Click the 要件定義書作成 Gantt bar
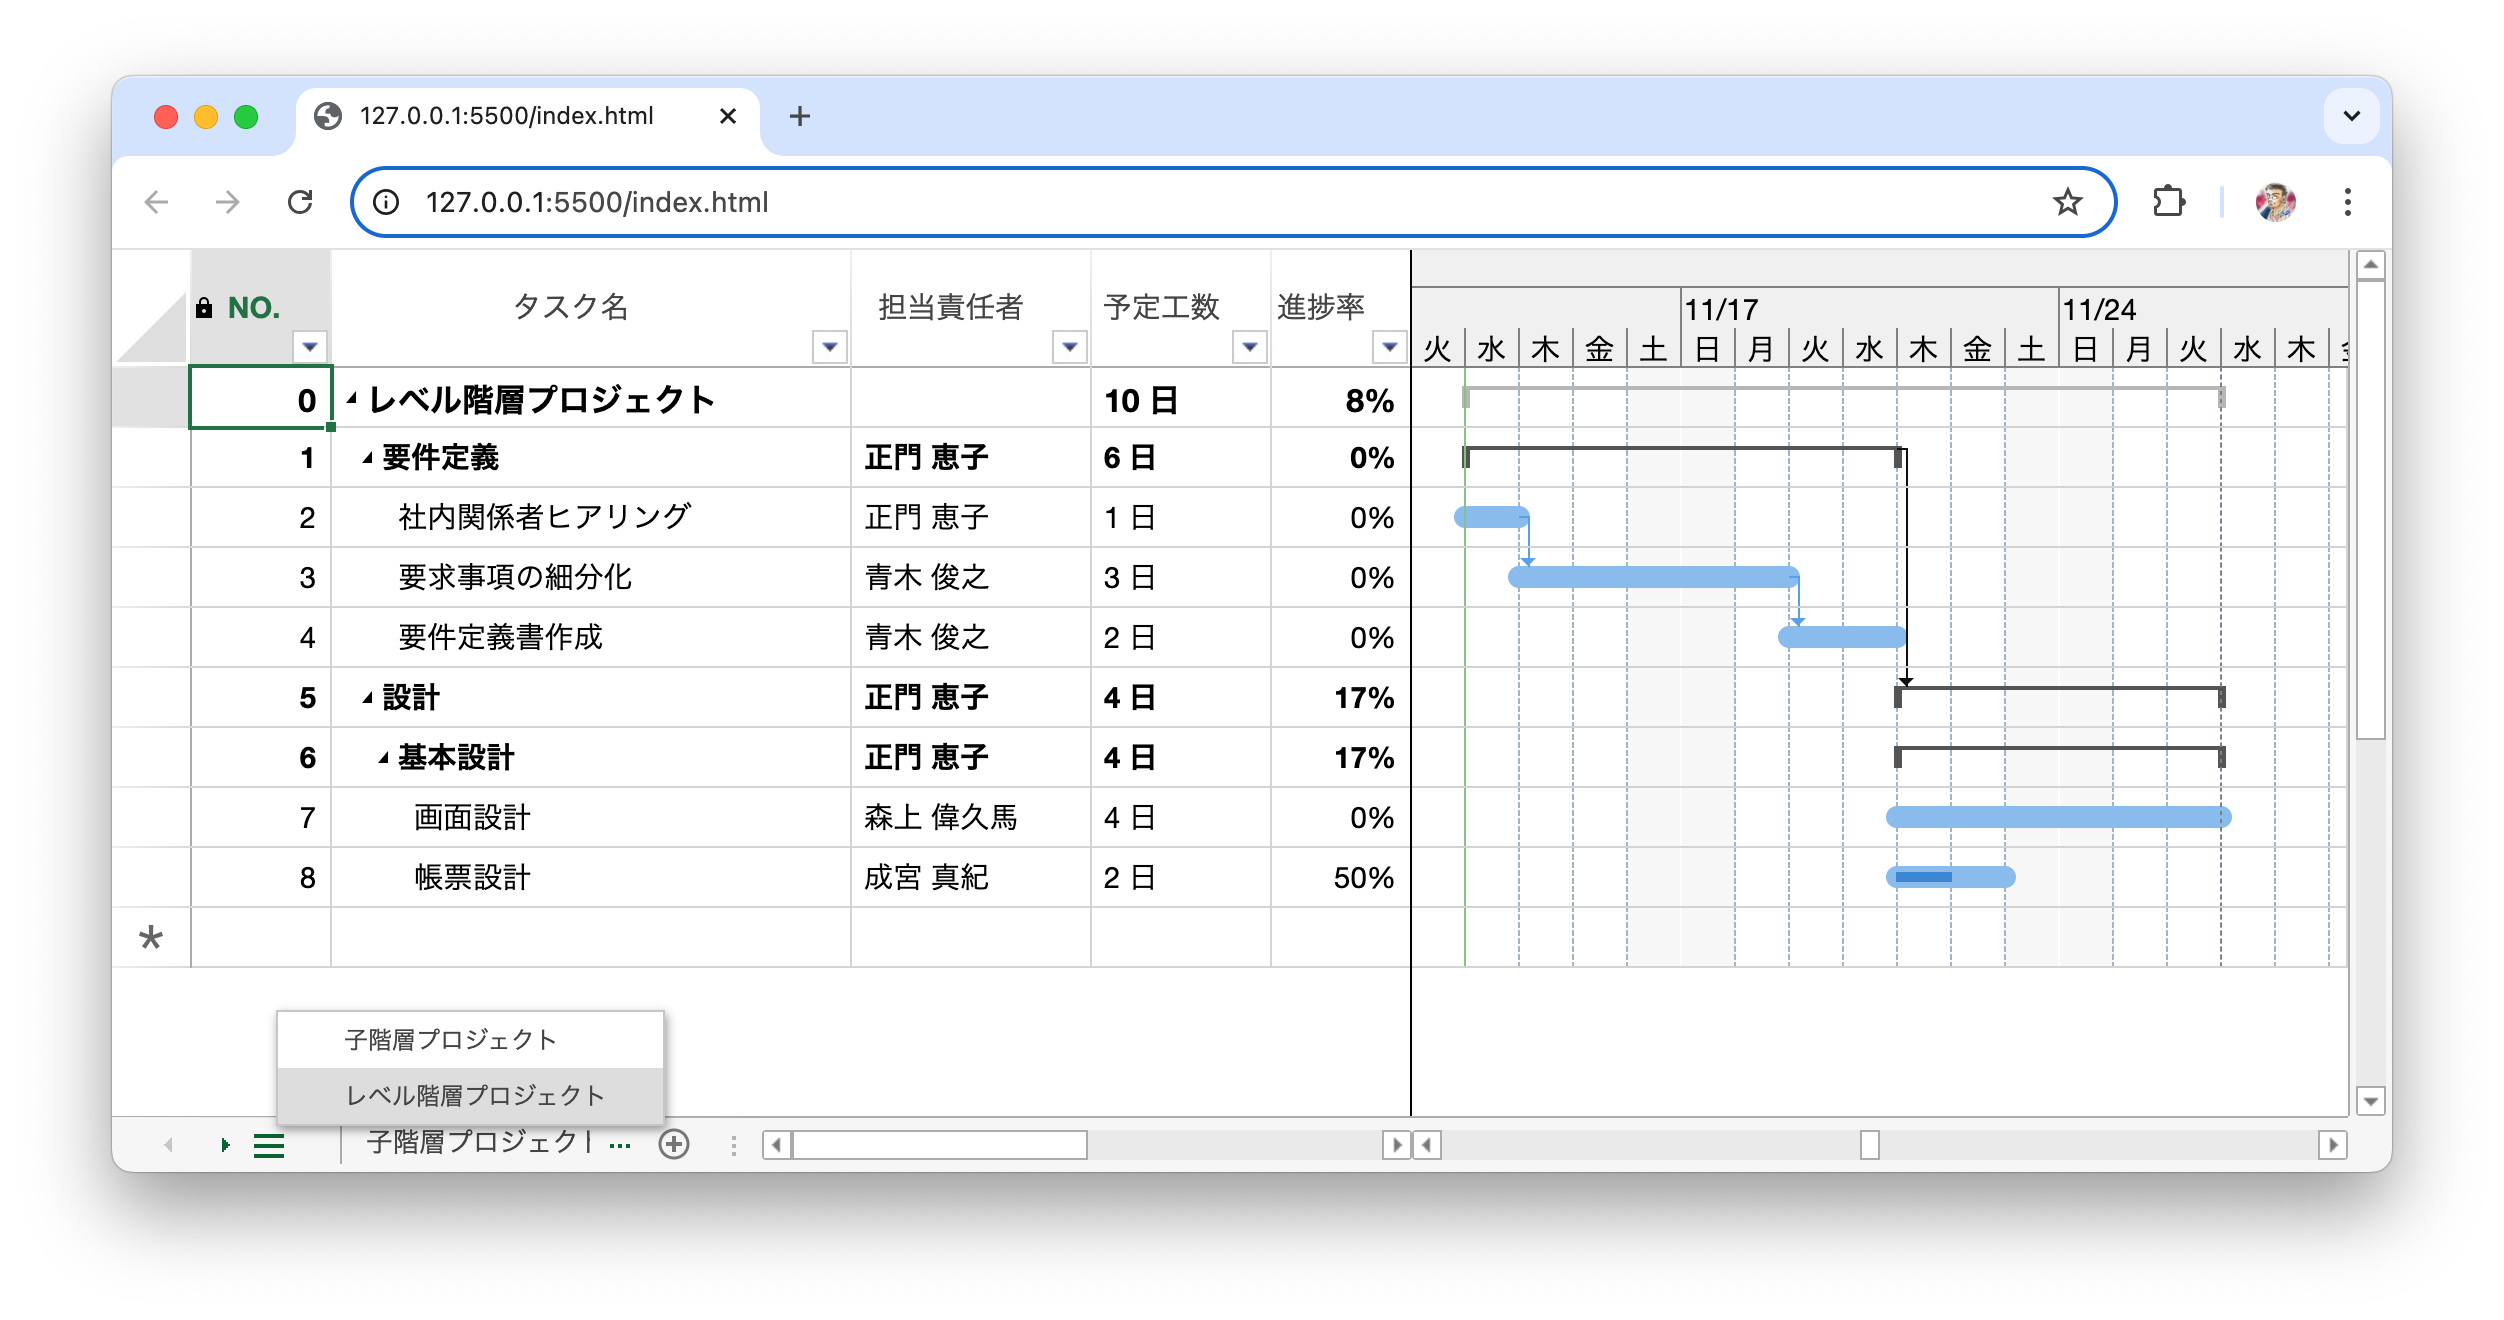2504x1320 pixels. [1842, 637]
